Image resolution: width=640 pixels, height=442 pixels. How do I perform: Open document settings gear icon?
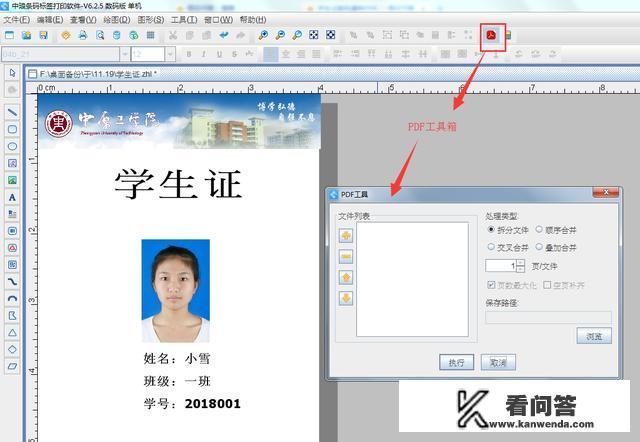tap(65, 36)
